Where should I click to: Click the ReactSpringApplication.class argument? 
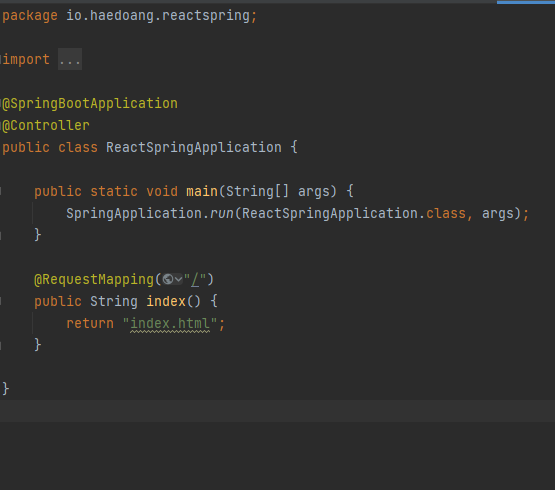pyautogui.click(x=354, y=213)
